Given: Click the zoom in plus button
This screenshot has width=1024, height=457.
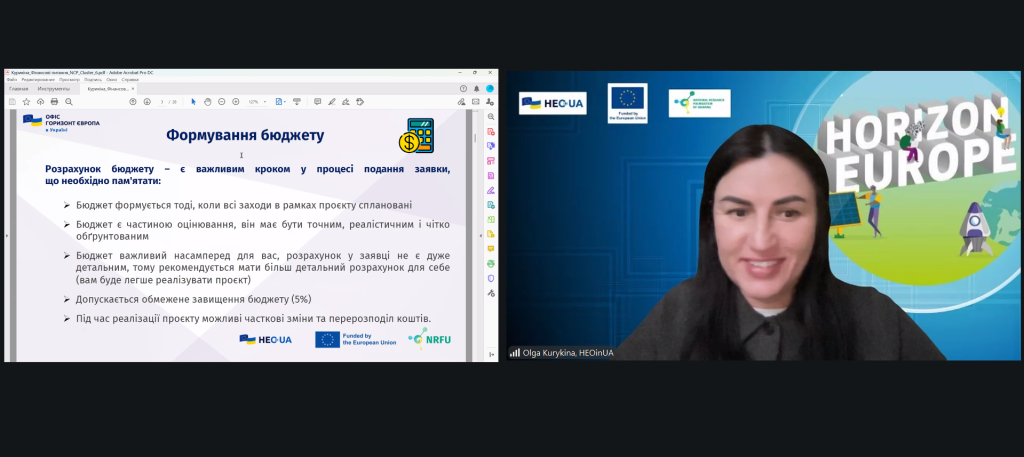Looking at the screenshot, I should [x=236, y=101].
